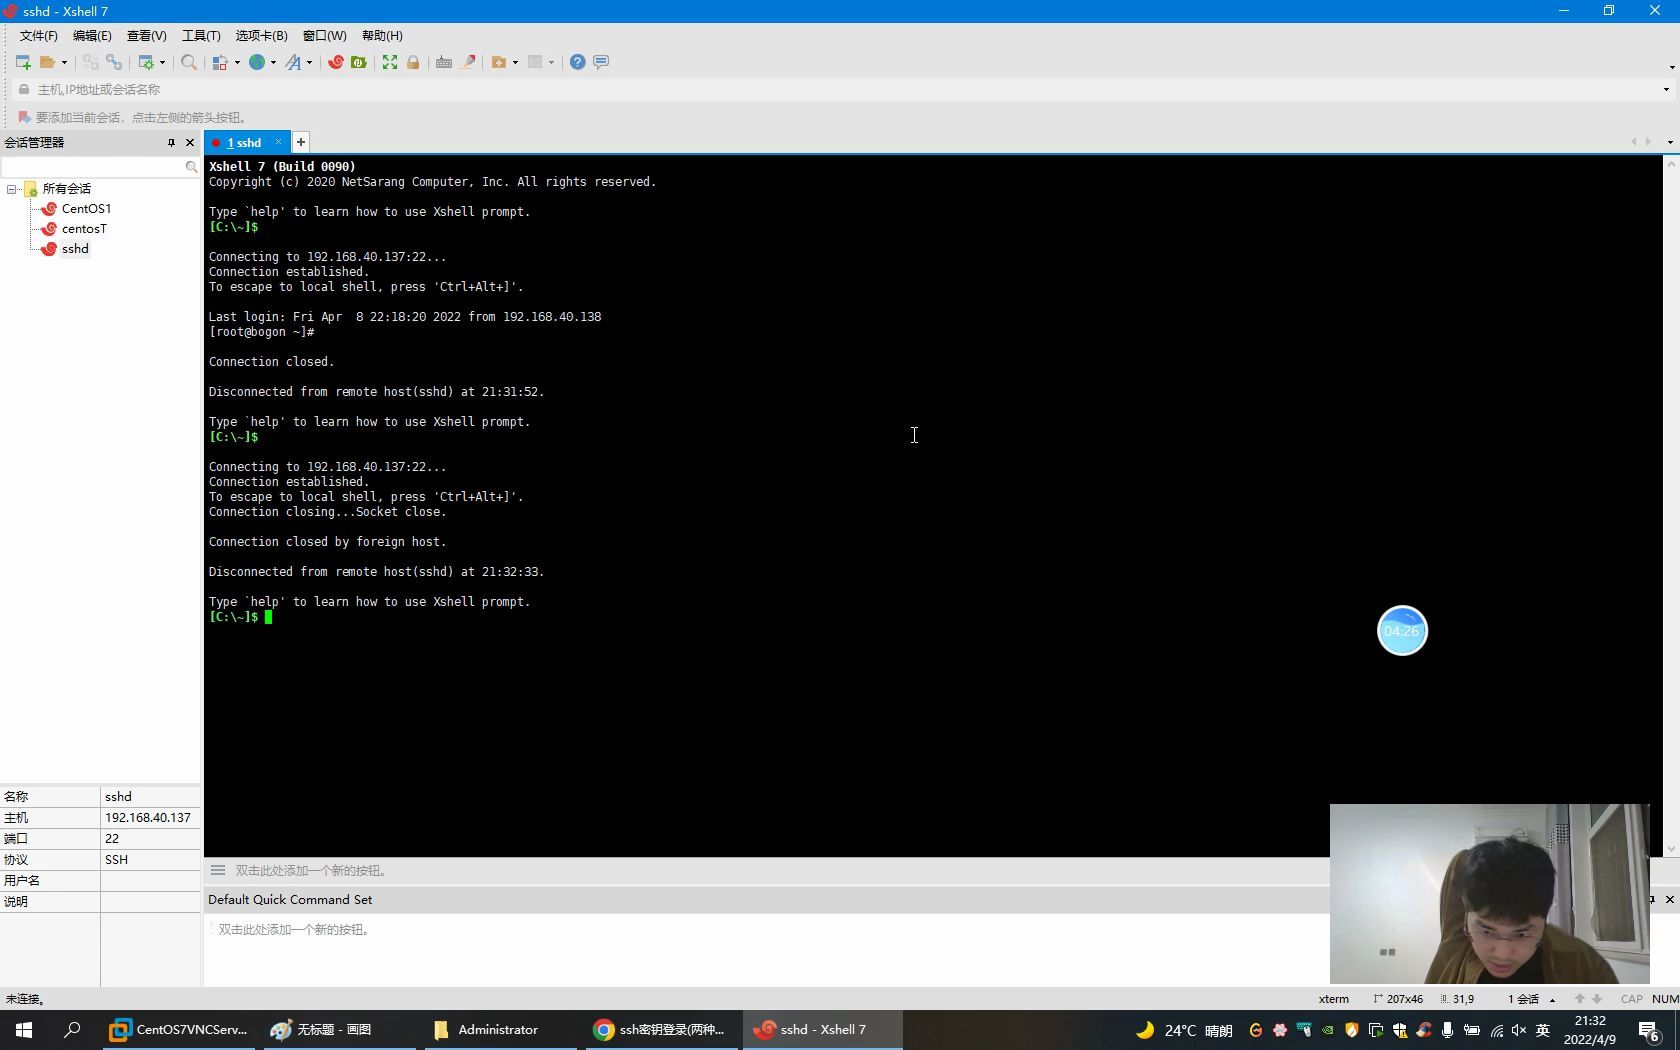Open the 编辑(E) menu
Viewport: 1680px width, 1050px height.
pos(92,35)
